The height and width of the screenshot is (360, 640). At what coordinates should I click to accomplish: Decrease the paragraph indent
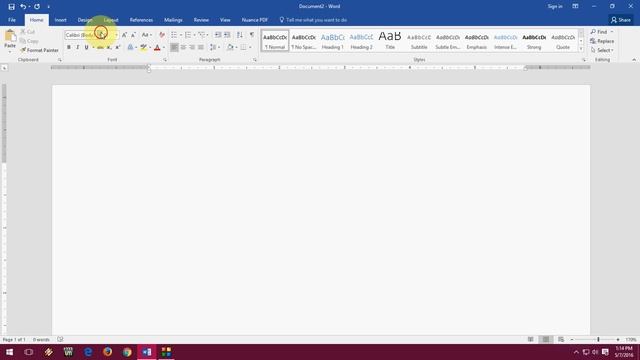[218, 35]
